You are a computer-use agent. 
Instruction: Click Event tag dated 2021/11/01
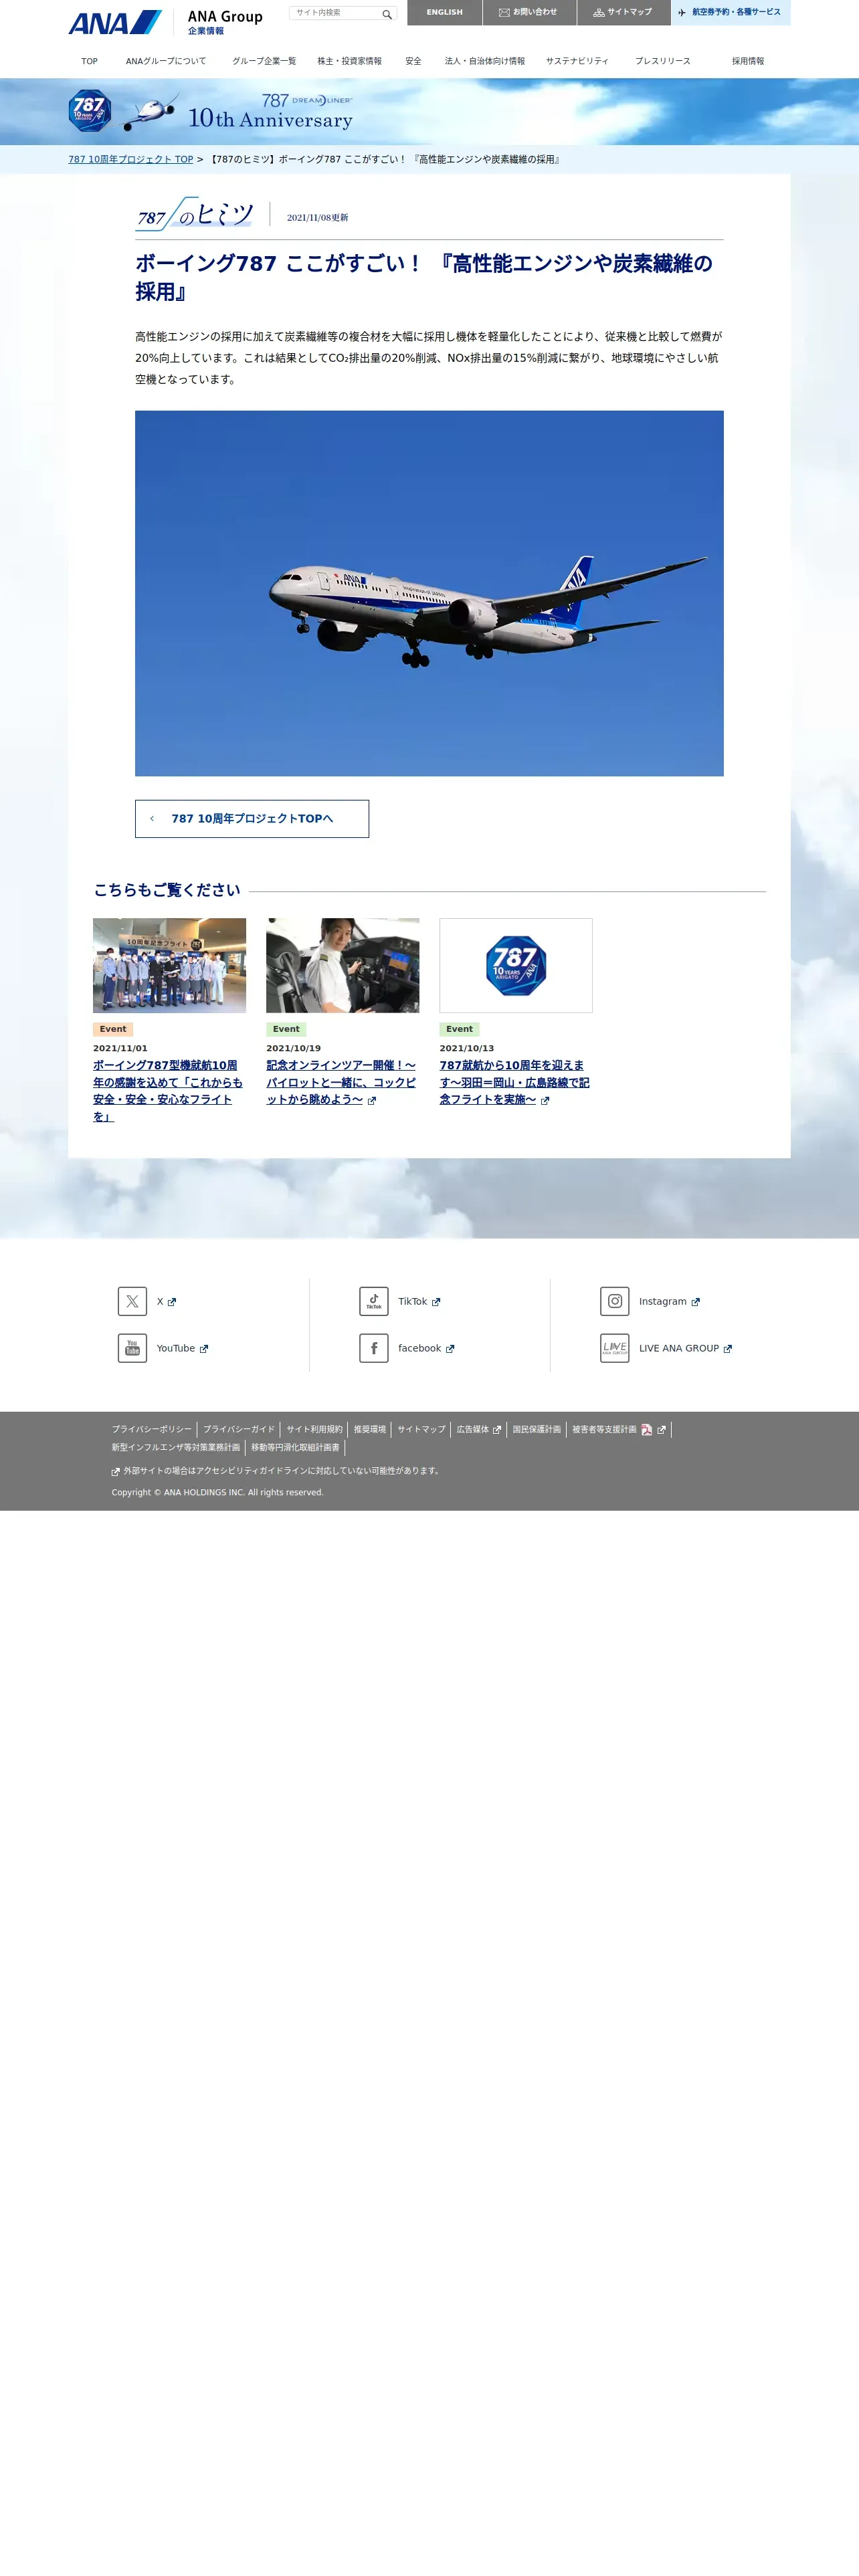coord(113,1029)
